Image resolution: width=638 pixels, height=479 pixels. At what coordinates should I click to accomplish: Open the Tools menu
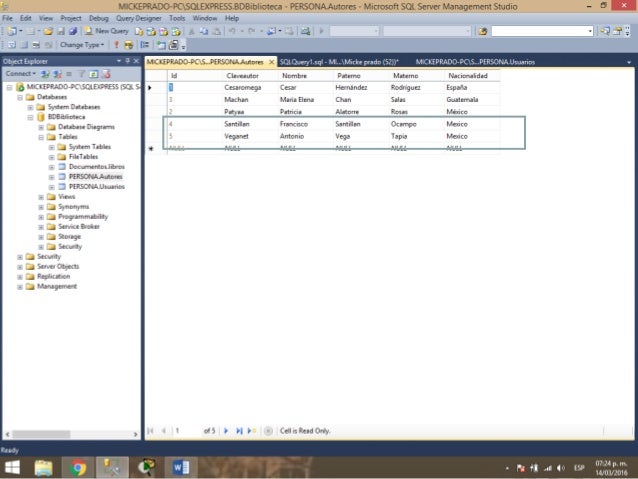click(177, 18)
